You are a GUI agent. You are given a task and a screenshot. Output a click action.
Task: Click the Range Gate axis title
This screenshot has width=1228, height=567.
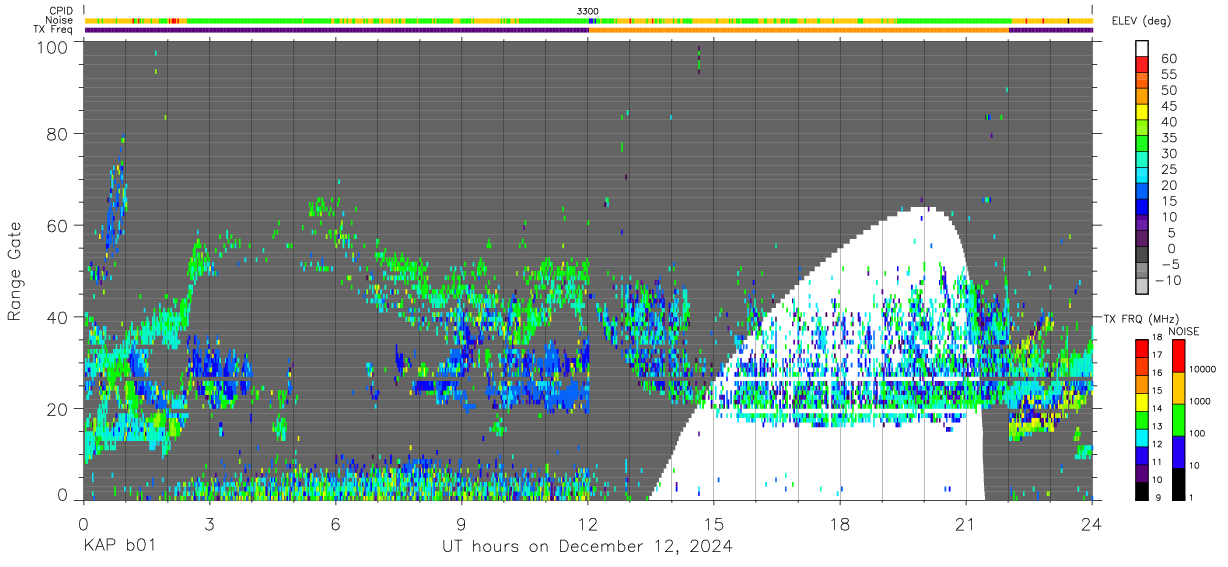[x=15, y=270]
